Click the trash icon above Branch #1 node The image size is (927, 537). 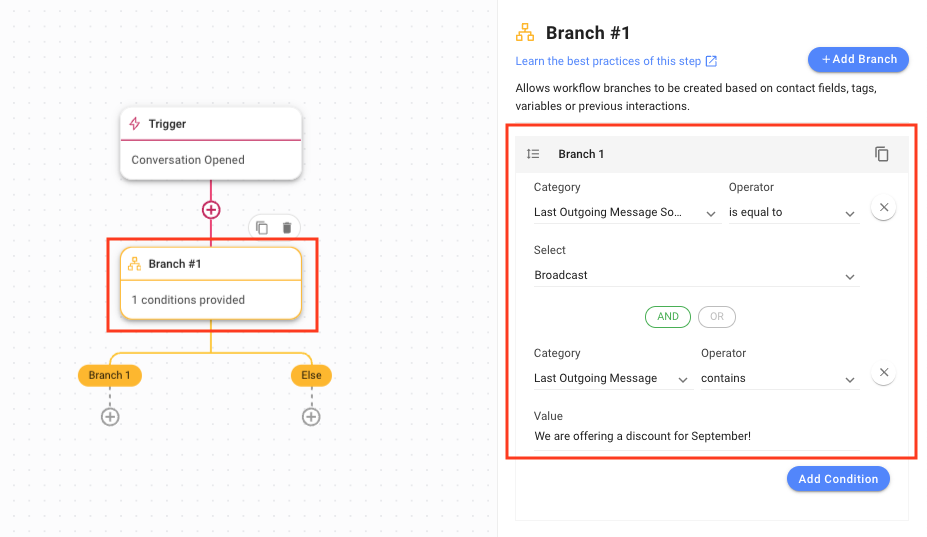(287, 228)
